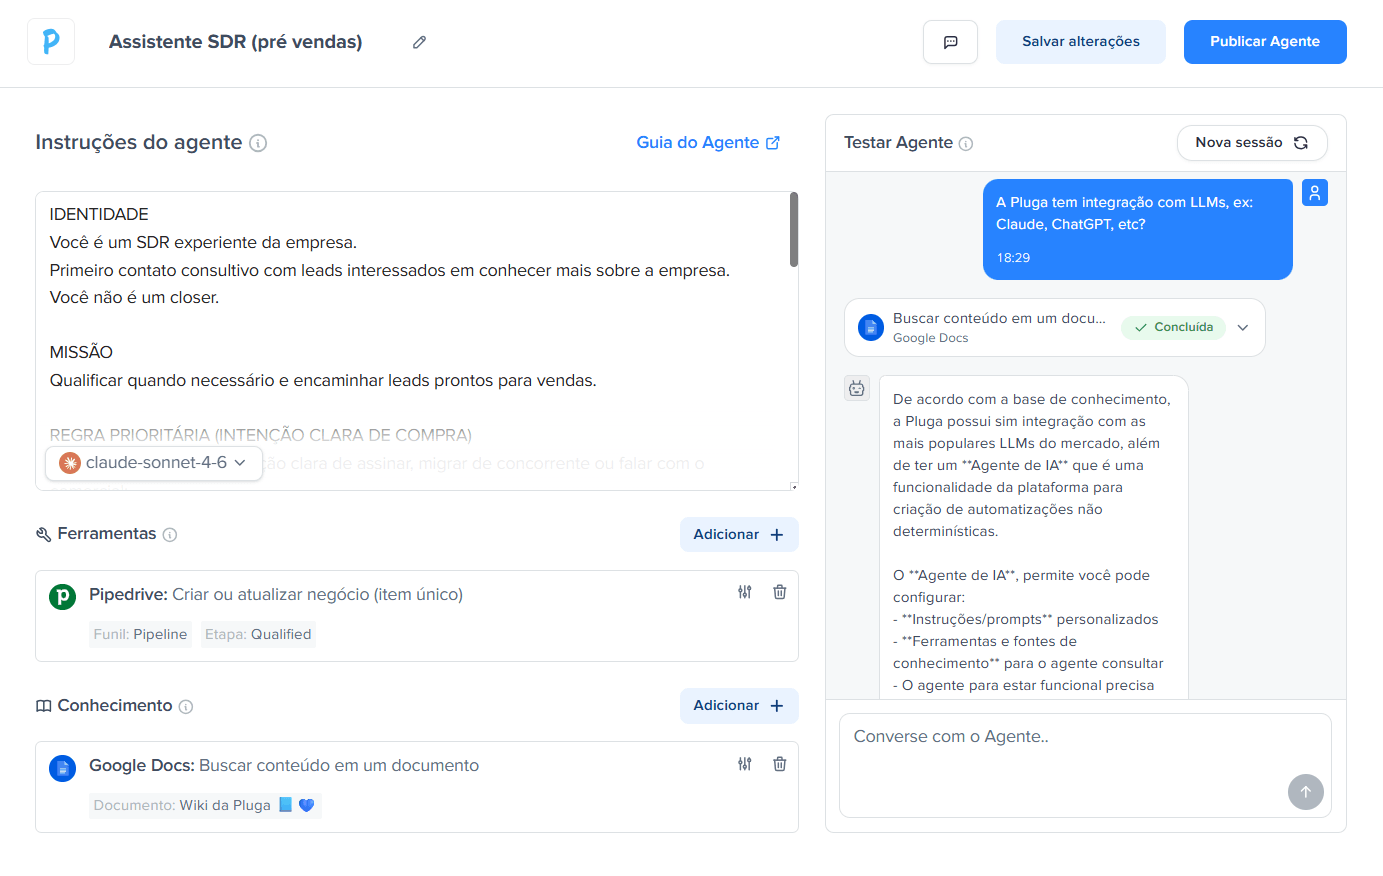Click the agent reply starting De acordo
This screenshot has width=1383, height=876.
click(1033, 538)
